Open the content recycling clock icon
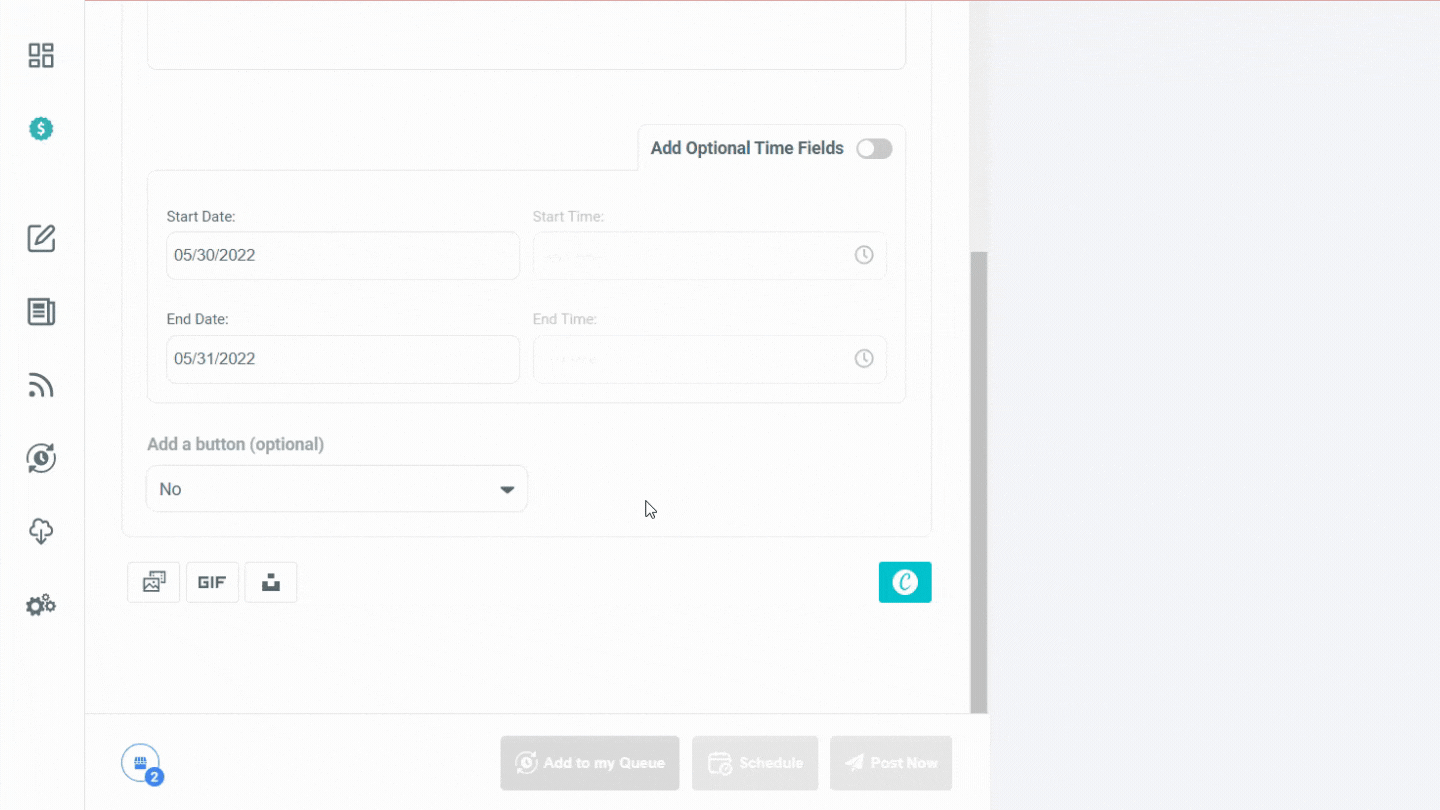 pos(41,458)
